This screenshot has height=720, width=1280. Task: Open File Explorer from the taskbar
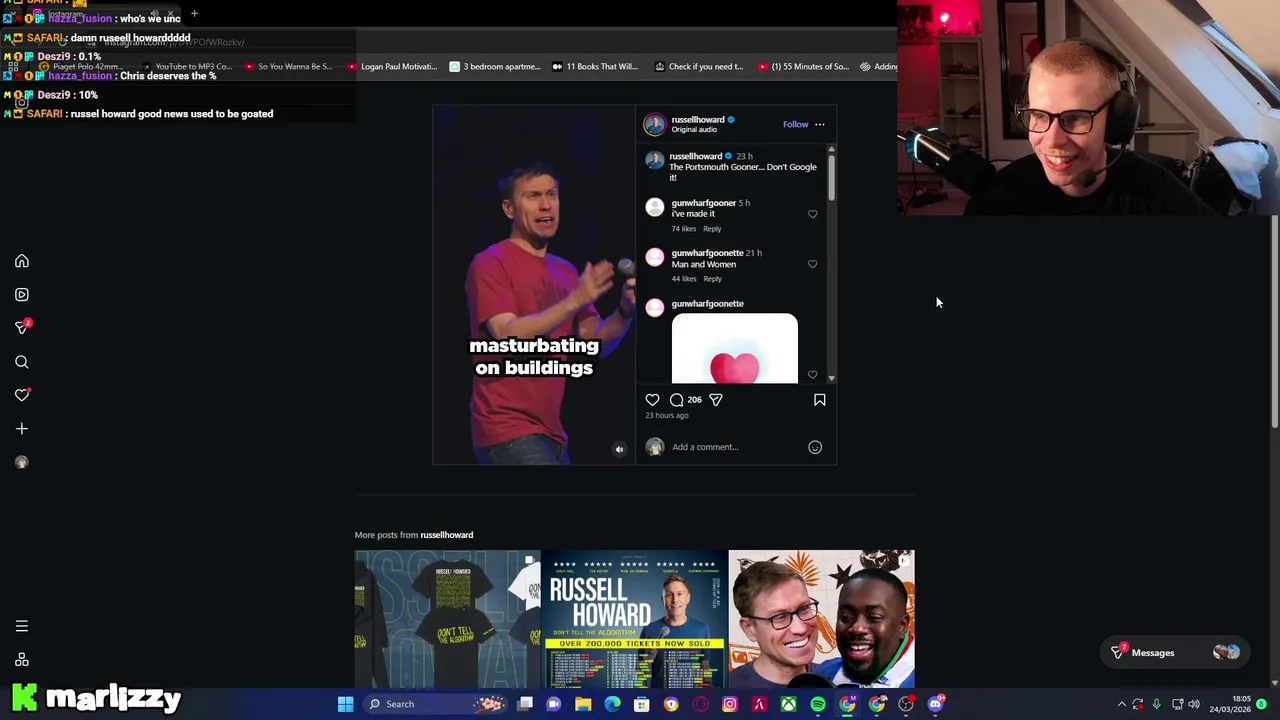583,704
